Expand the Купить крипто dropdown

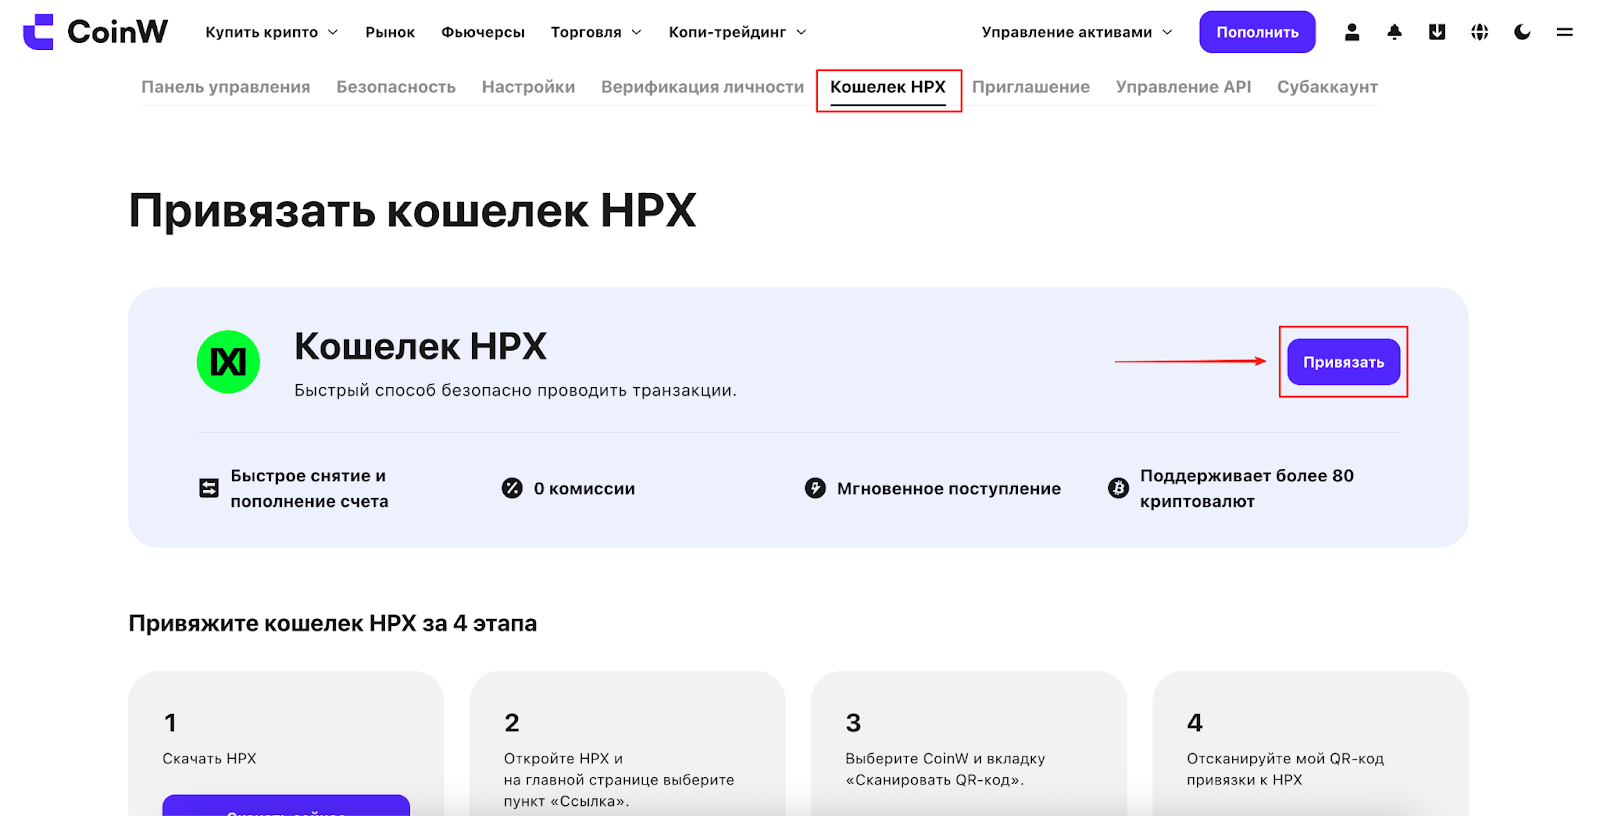272,32
